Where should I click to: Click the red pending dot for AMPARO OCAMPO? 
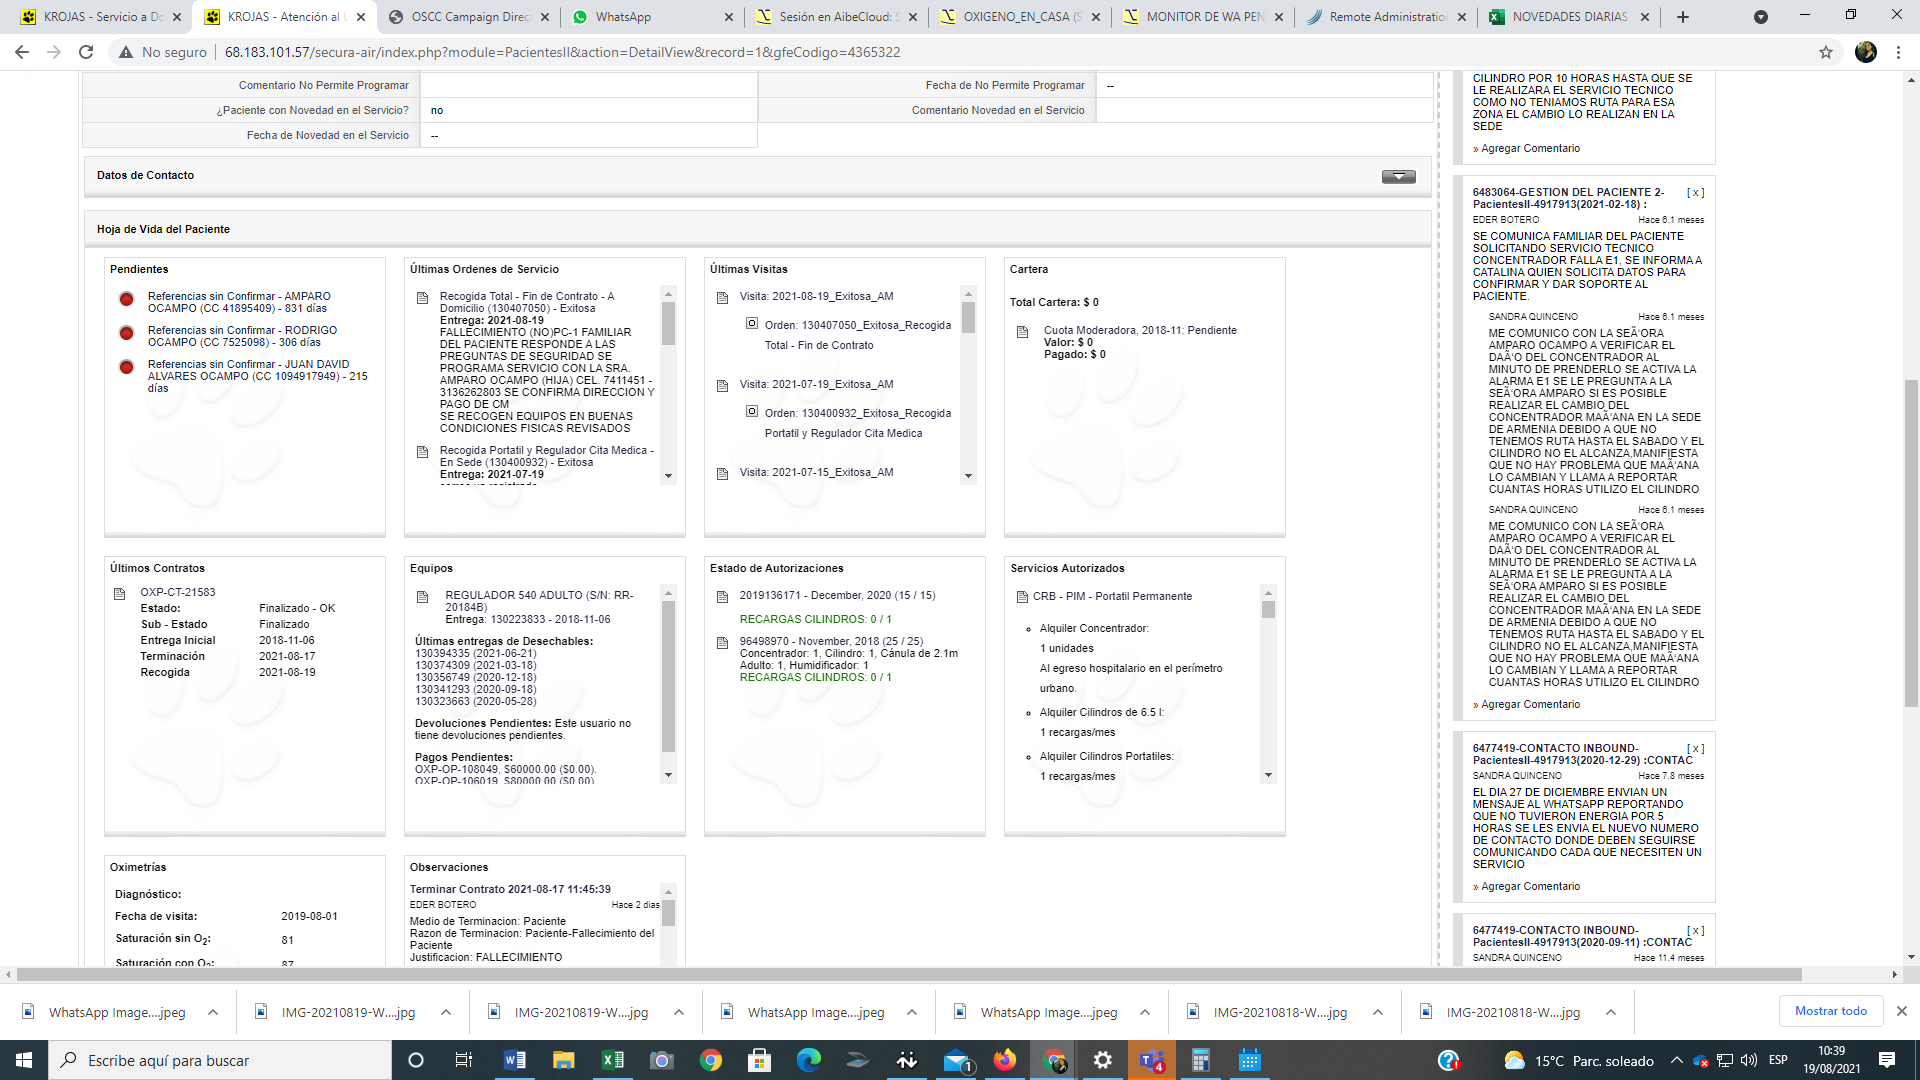(126, 299)
